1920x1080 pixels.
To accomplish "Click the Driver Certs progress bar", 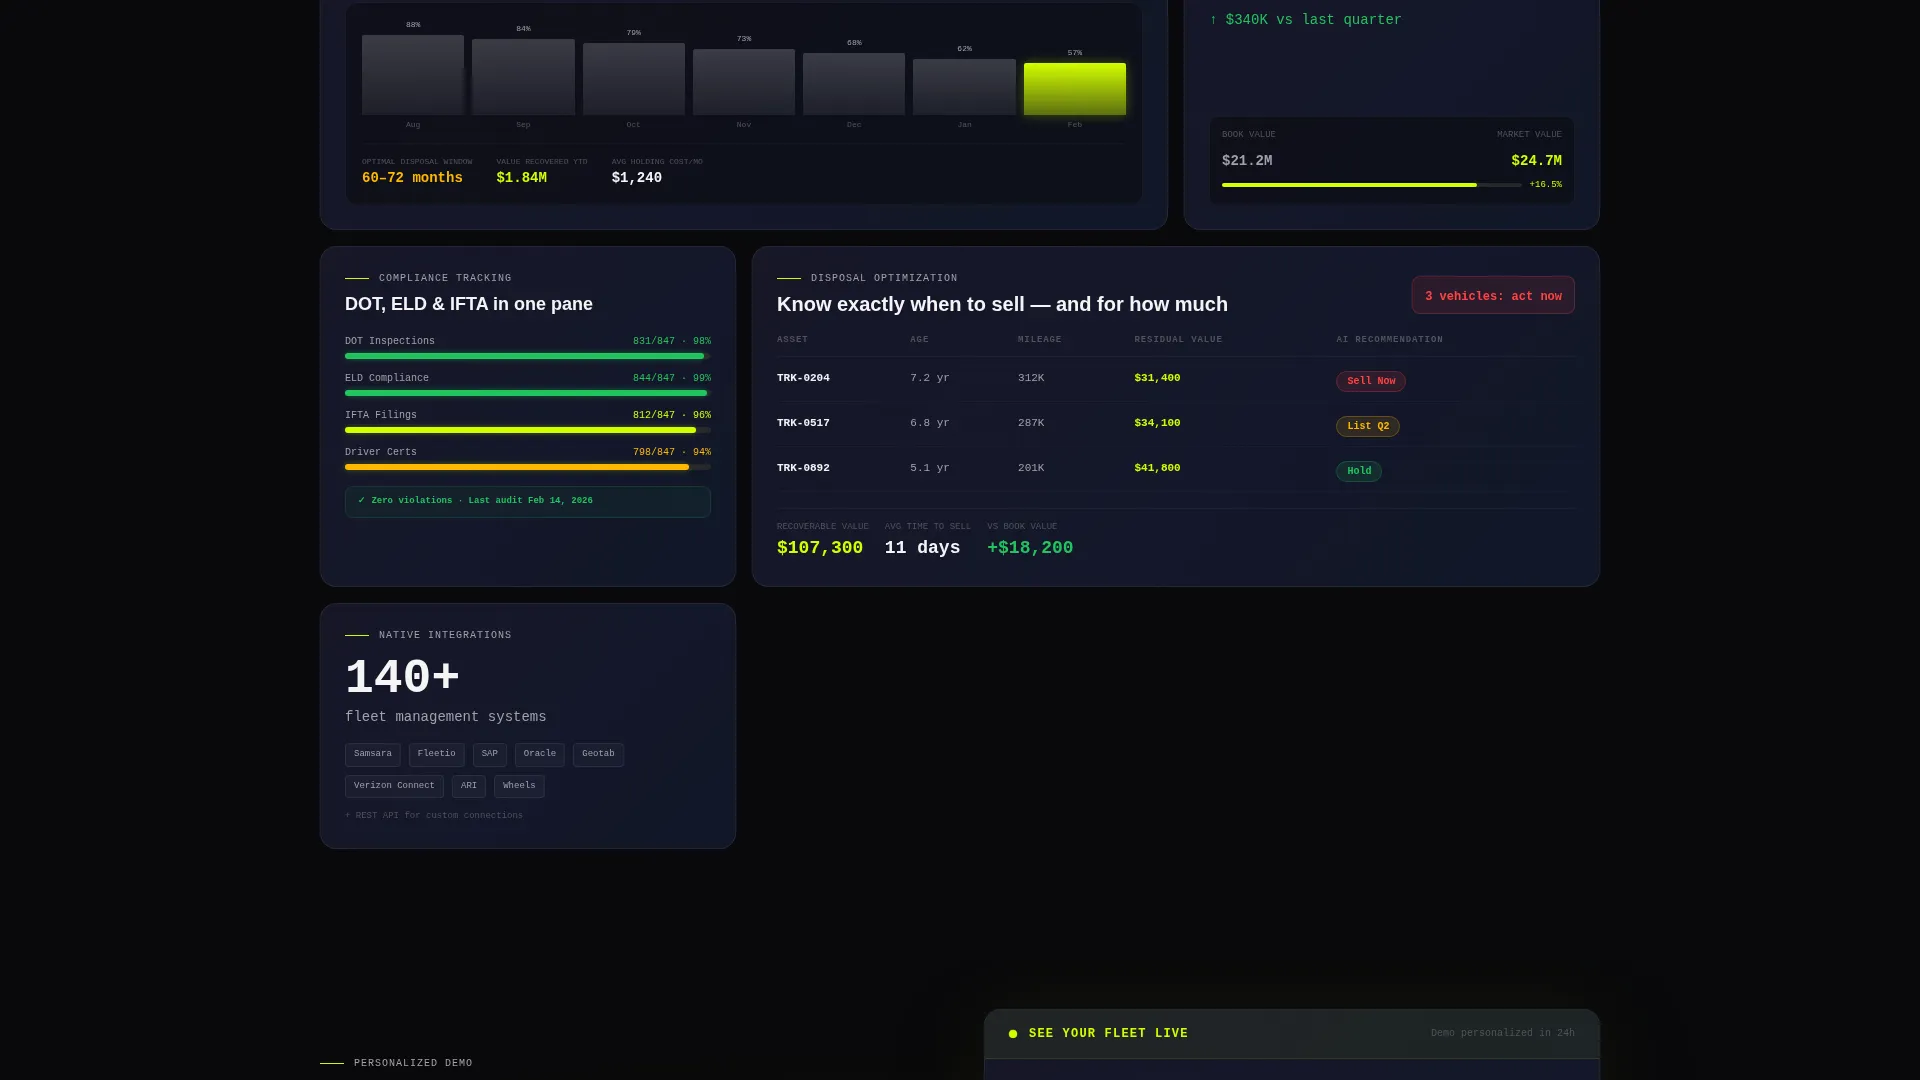I will (x=528, y=467).
